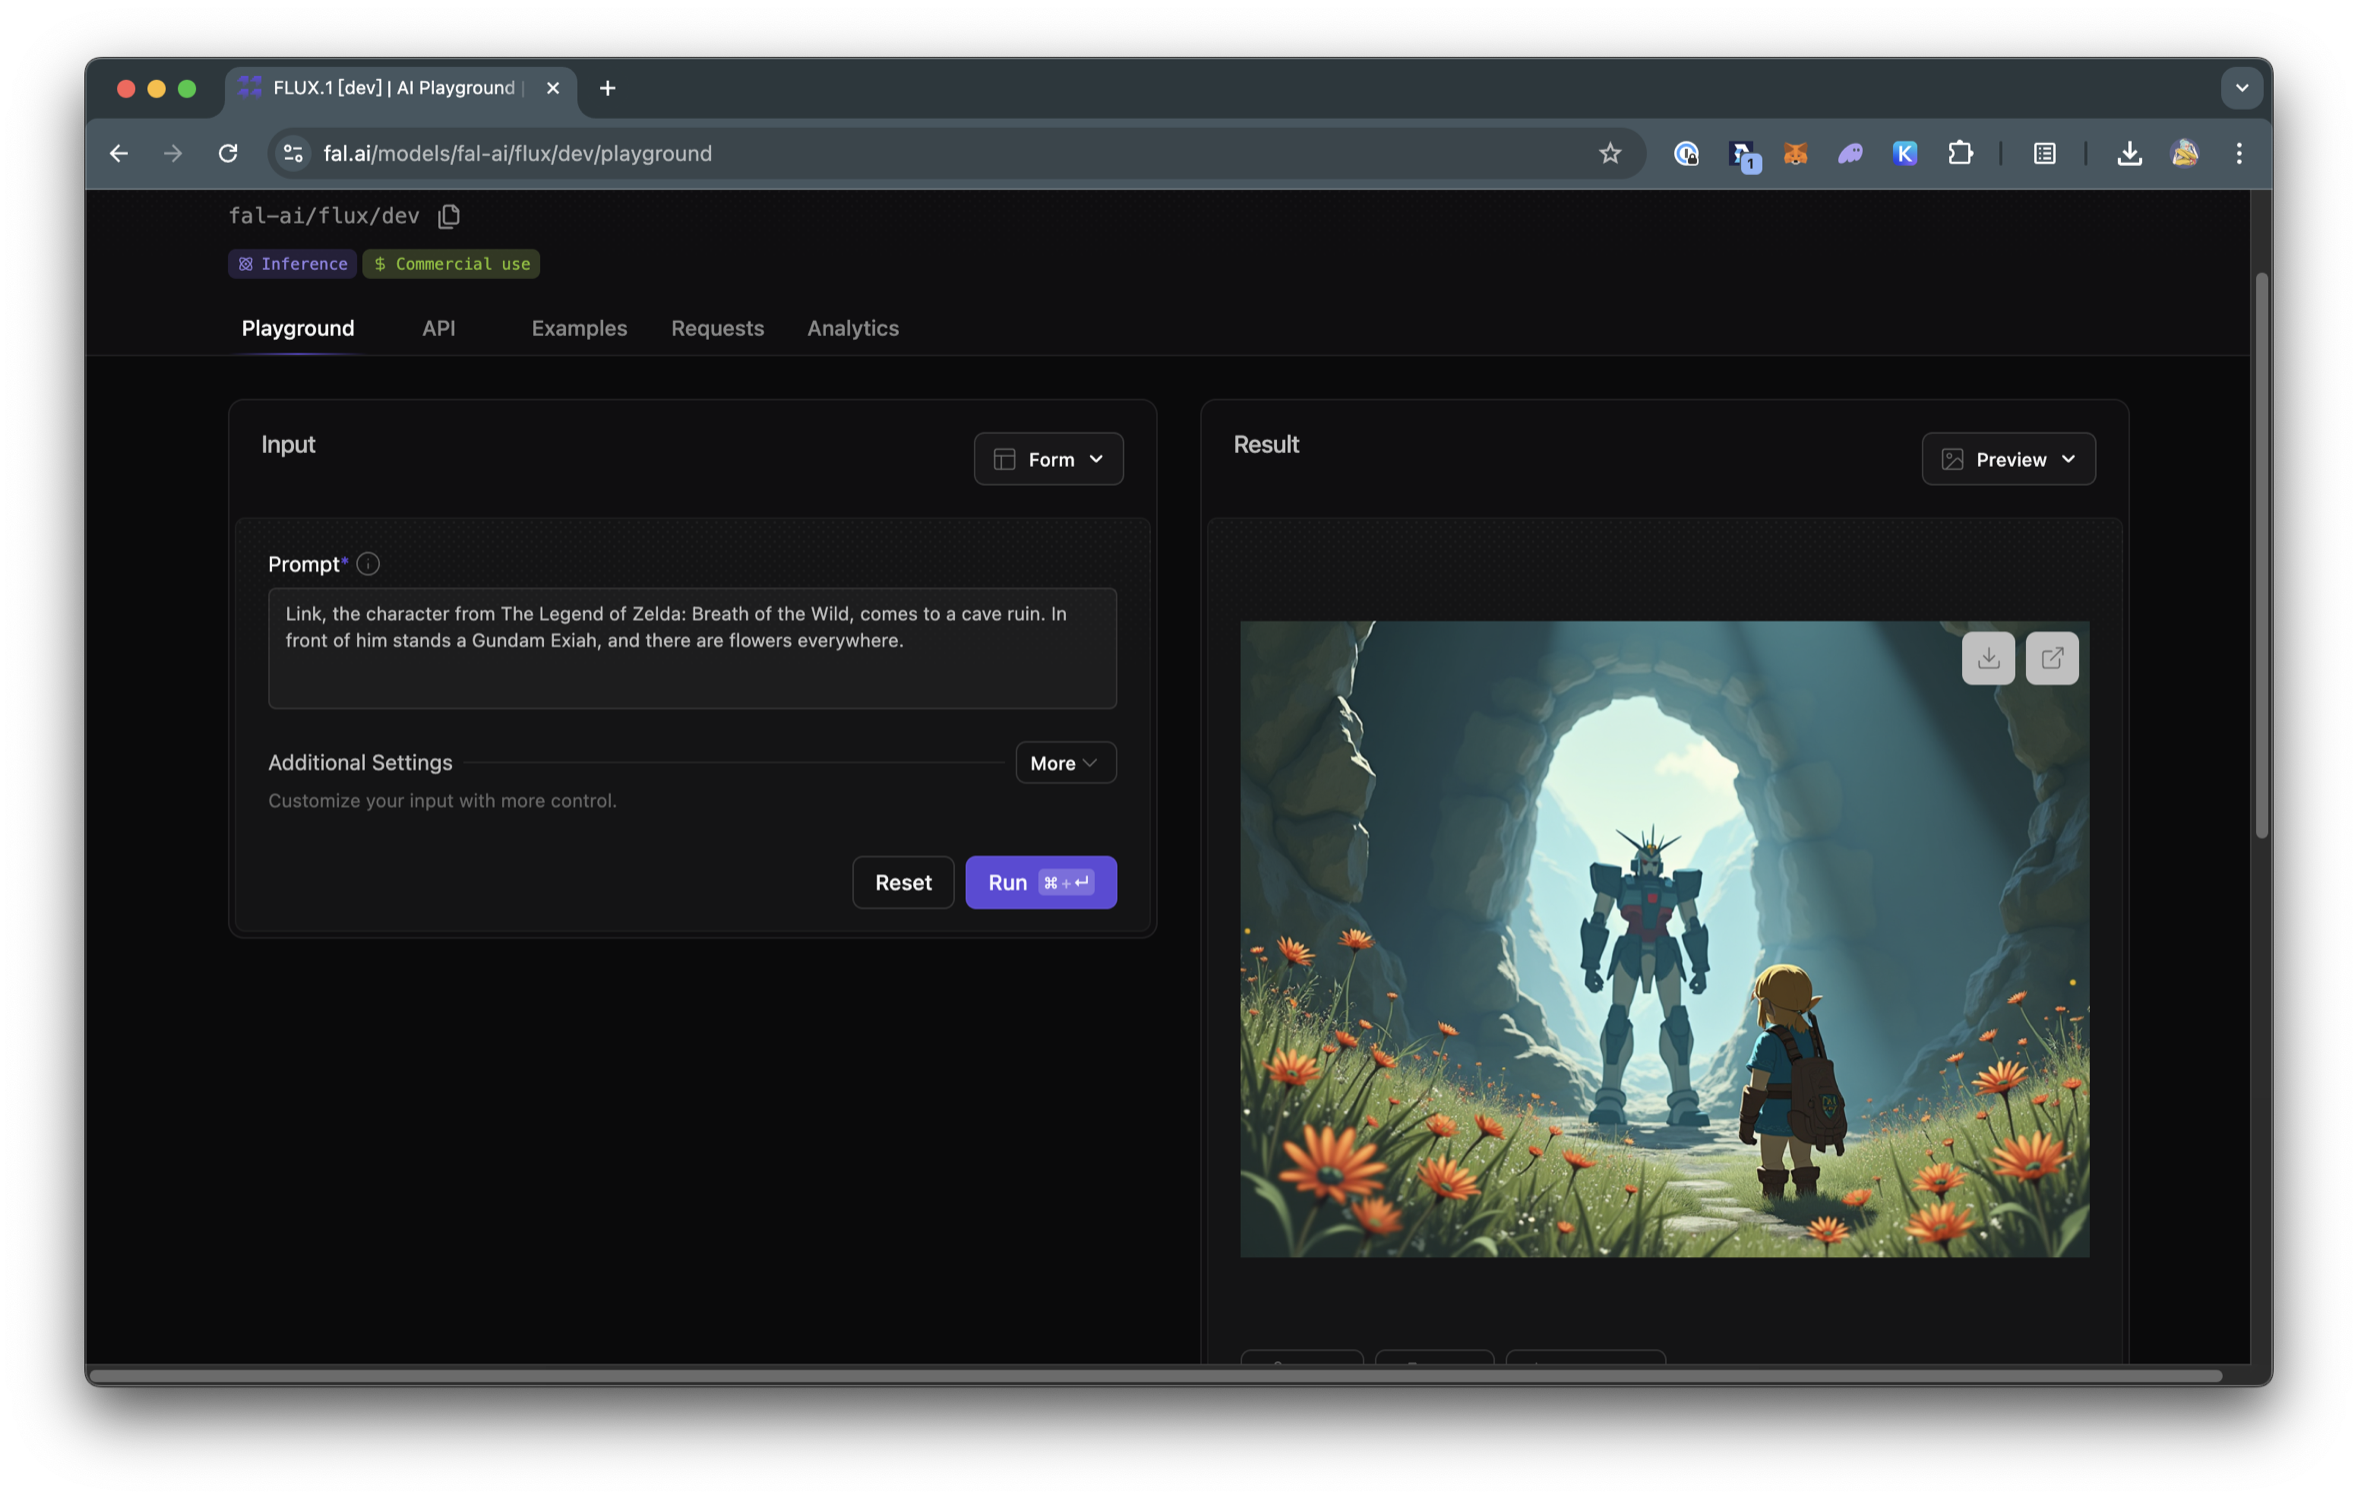The width and height of the screenshot is (2358, 1499).
Task: Click the vertical page scrollbar
Action: 2260,555
